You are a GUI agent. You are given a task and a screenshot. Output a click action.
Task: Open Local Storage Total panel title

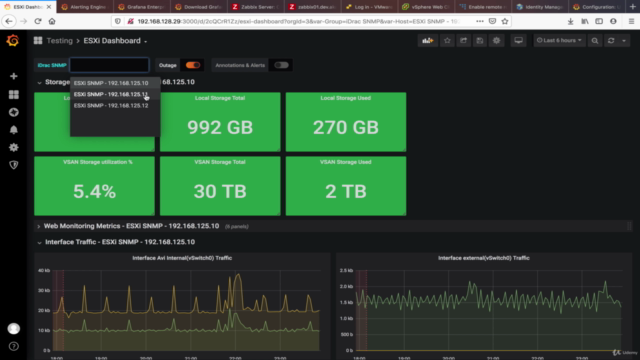220,98
